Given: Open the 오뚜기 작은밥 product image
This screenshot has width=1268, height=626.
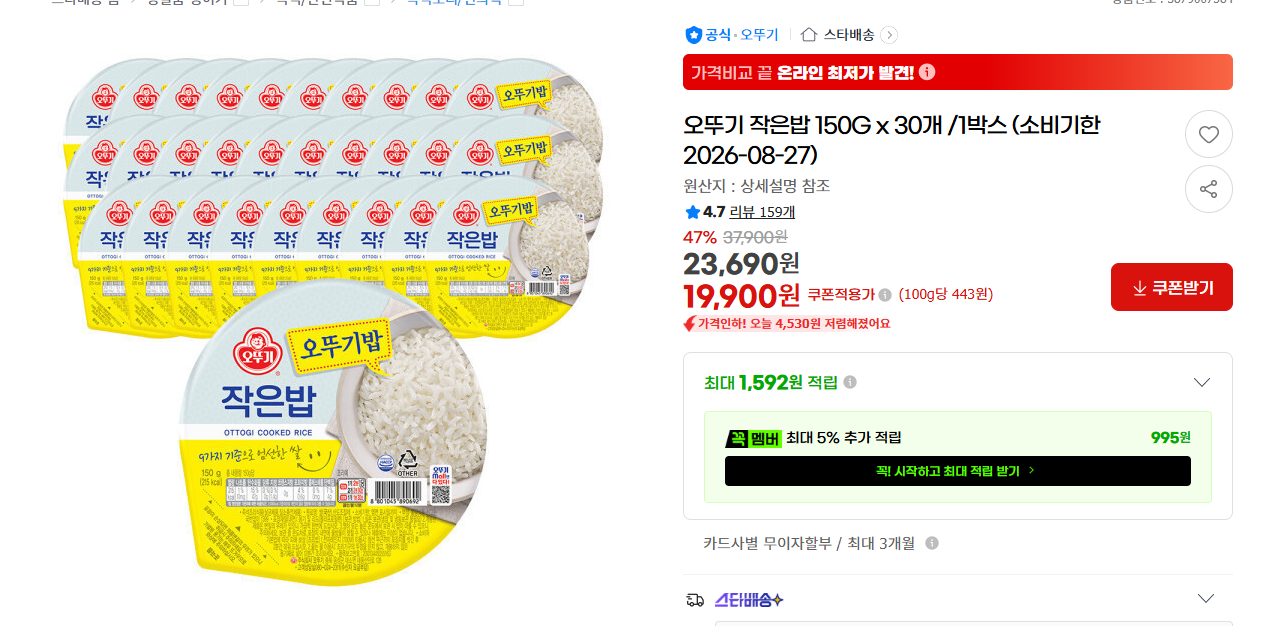Looking at the screenshot, I should point(334,320).
